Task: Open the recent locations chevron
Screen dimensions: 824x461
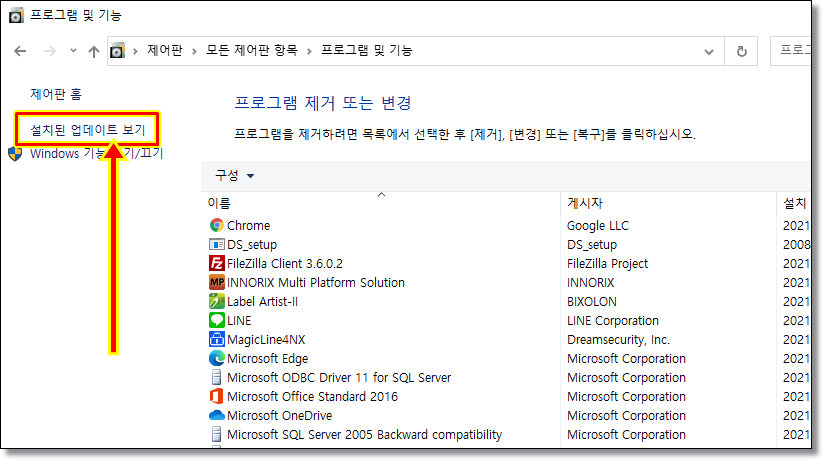Action: click(x=72, y=51)
